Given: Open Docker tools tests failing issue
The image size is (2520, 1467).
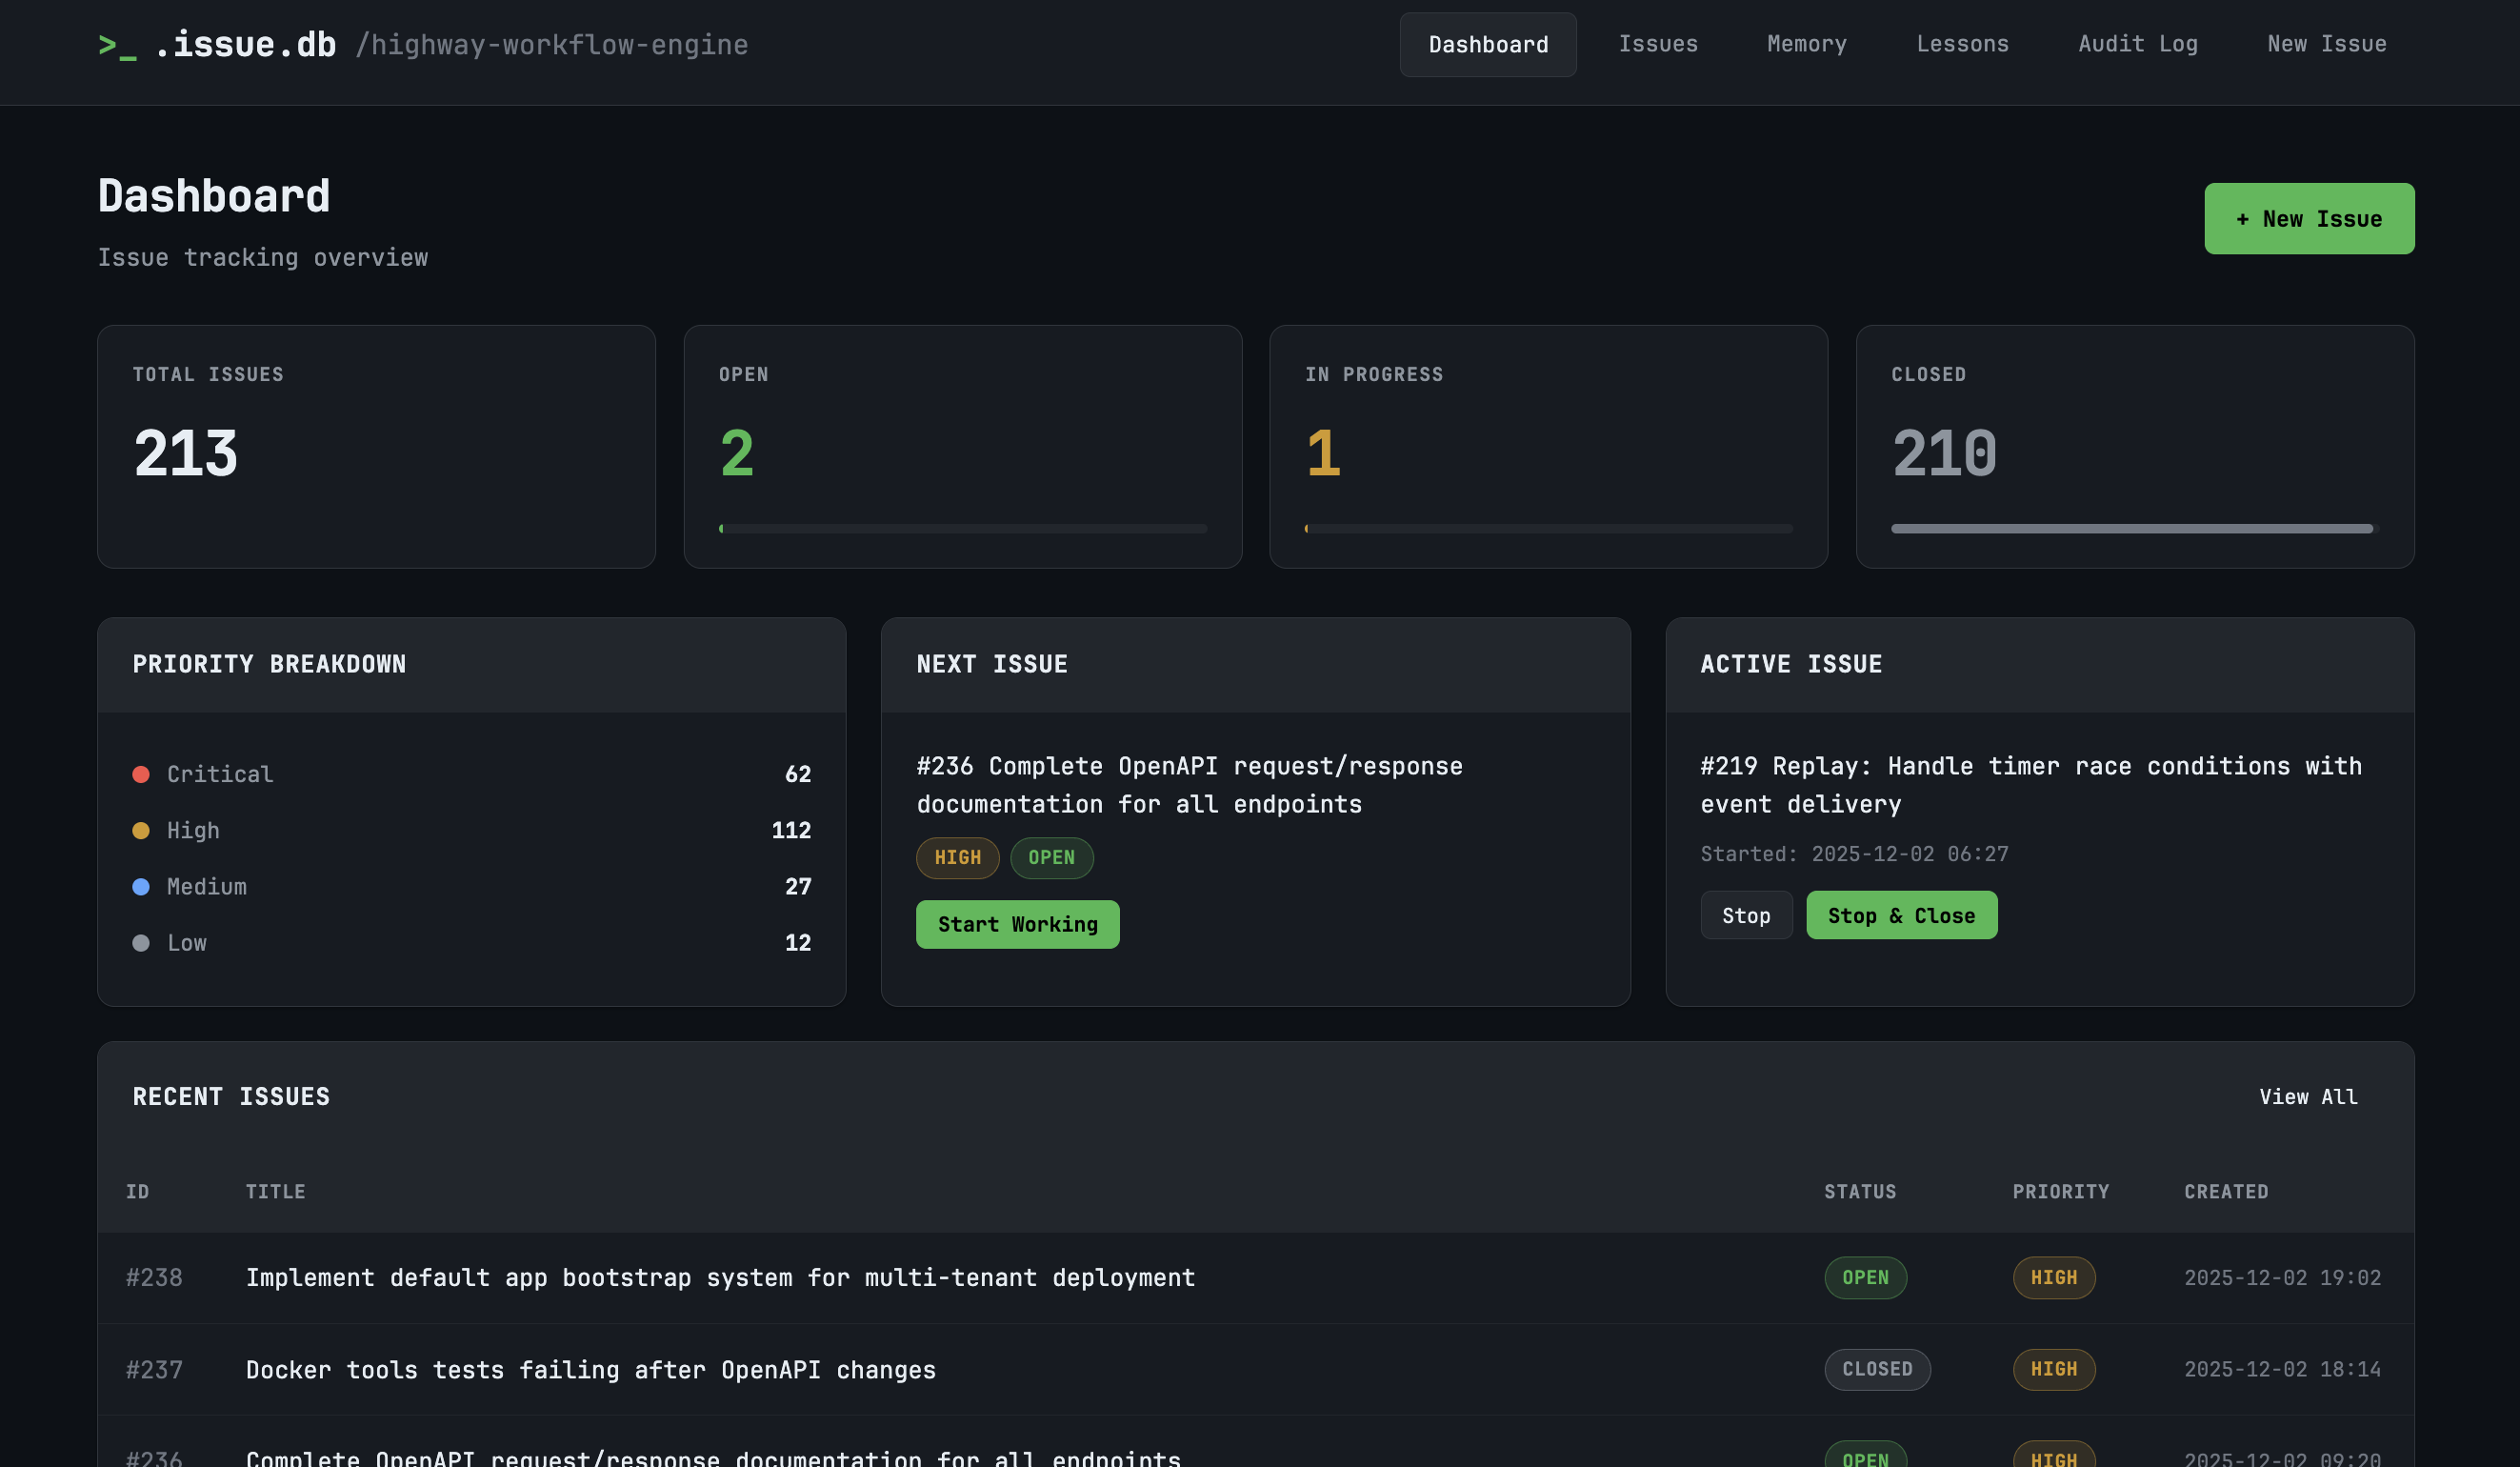Looking at the screenshot, I should [590, 1369].
